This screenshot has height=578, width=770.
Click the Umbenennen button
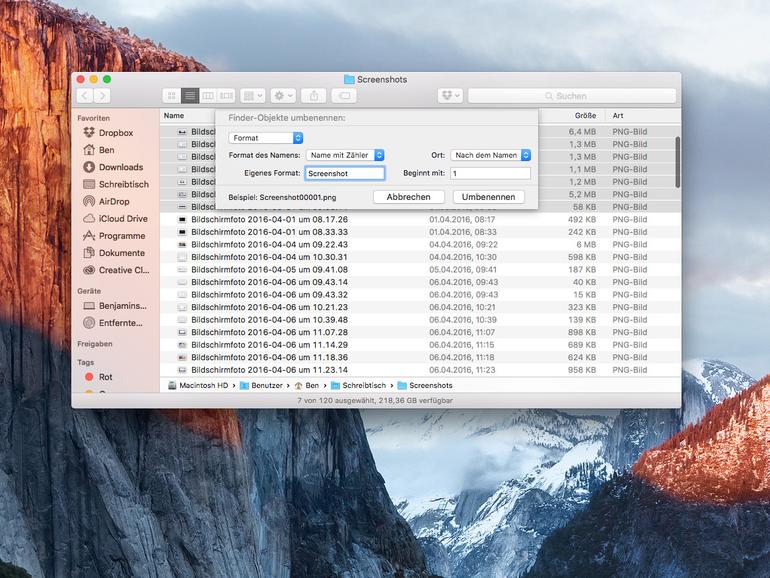pos(488,197)
